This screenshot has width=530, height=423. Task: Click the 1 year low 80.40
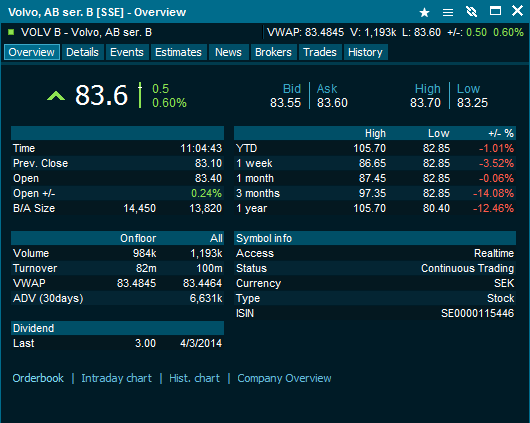coord(436,208)
